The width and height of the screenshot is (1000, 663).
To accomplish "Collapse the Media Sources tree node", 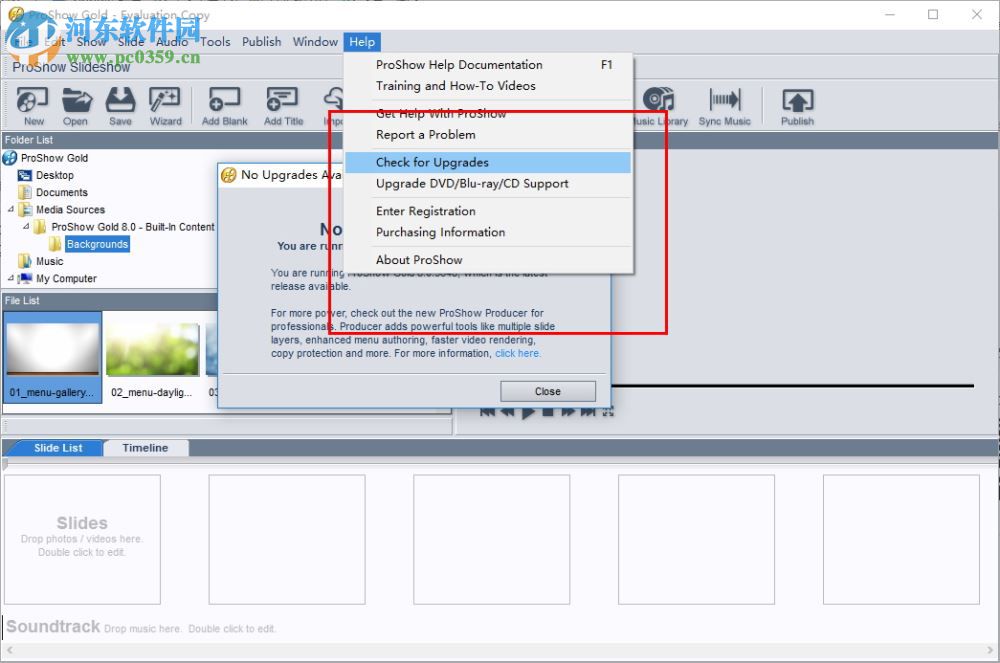I will (x=10, y=209).
